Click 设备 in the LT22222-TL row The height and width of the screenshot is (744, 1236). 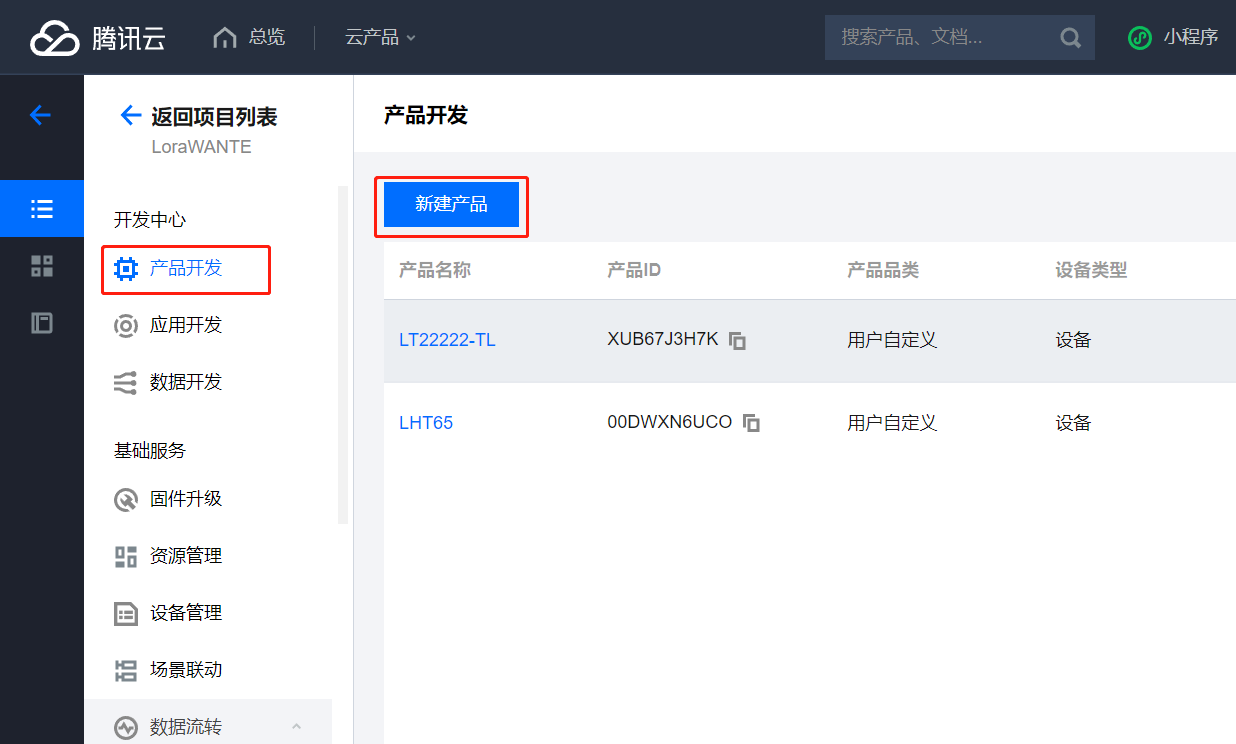(1073, 340)
